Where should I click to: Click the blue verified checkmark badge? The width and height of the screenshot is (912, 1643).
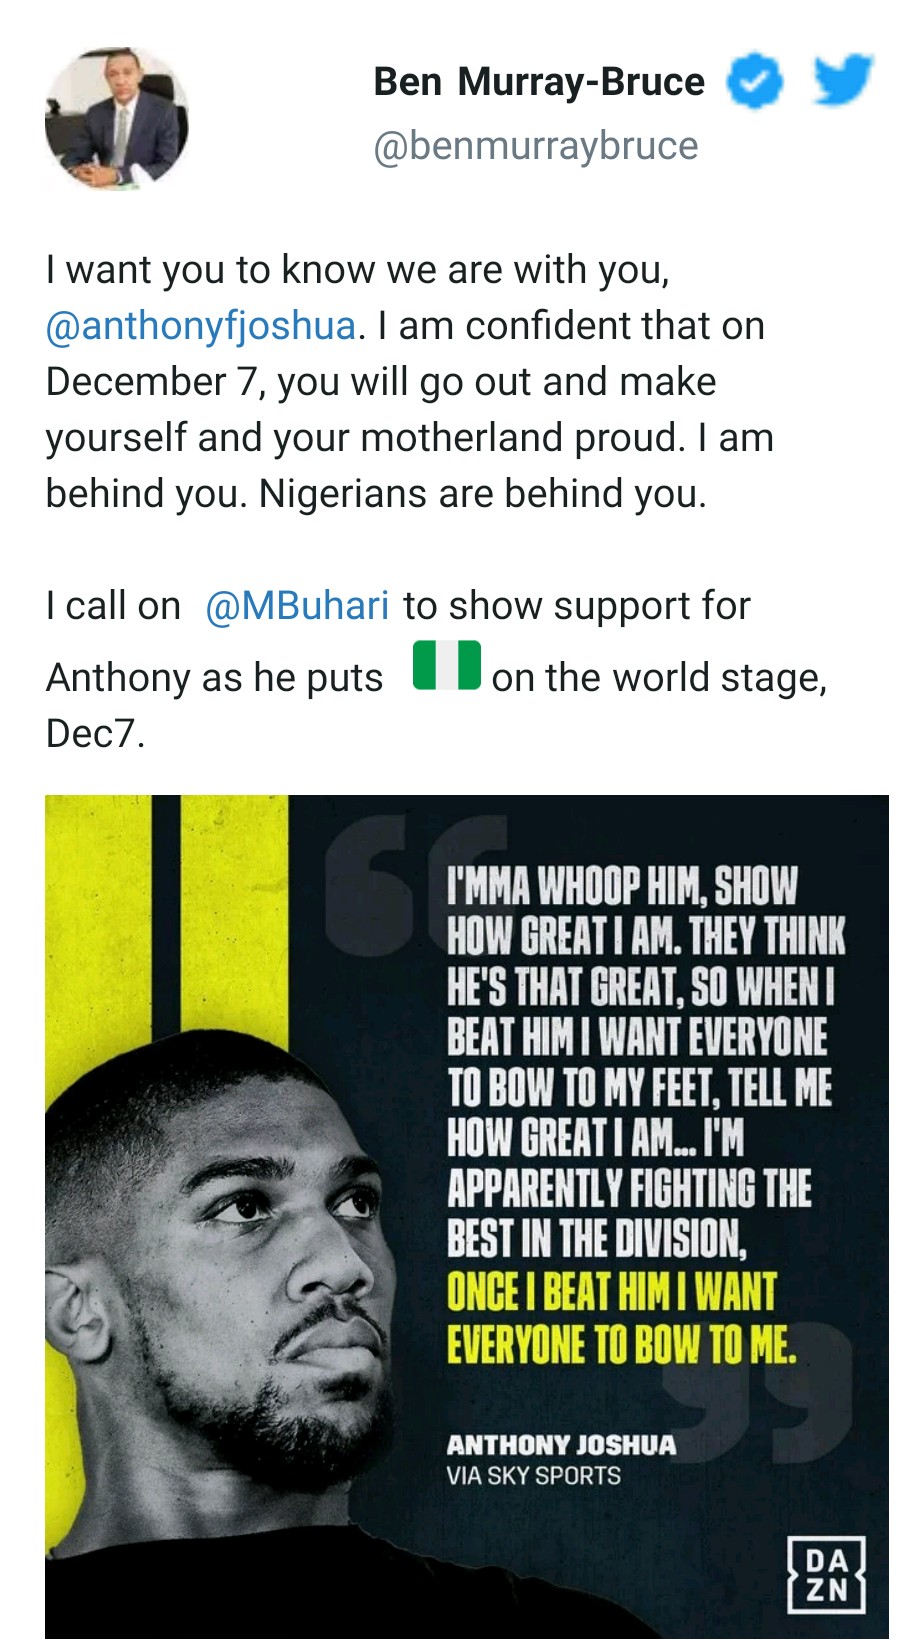pyautogui.click(x=754, y=82)
